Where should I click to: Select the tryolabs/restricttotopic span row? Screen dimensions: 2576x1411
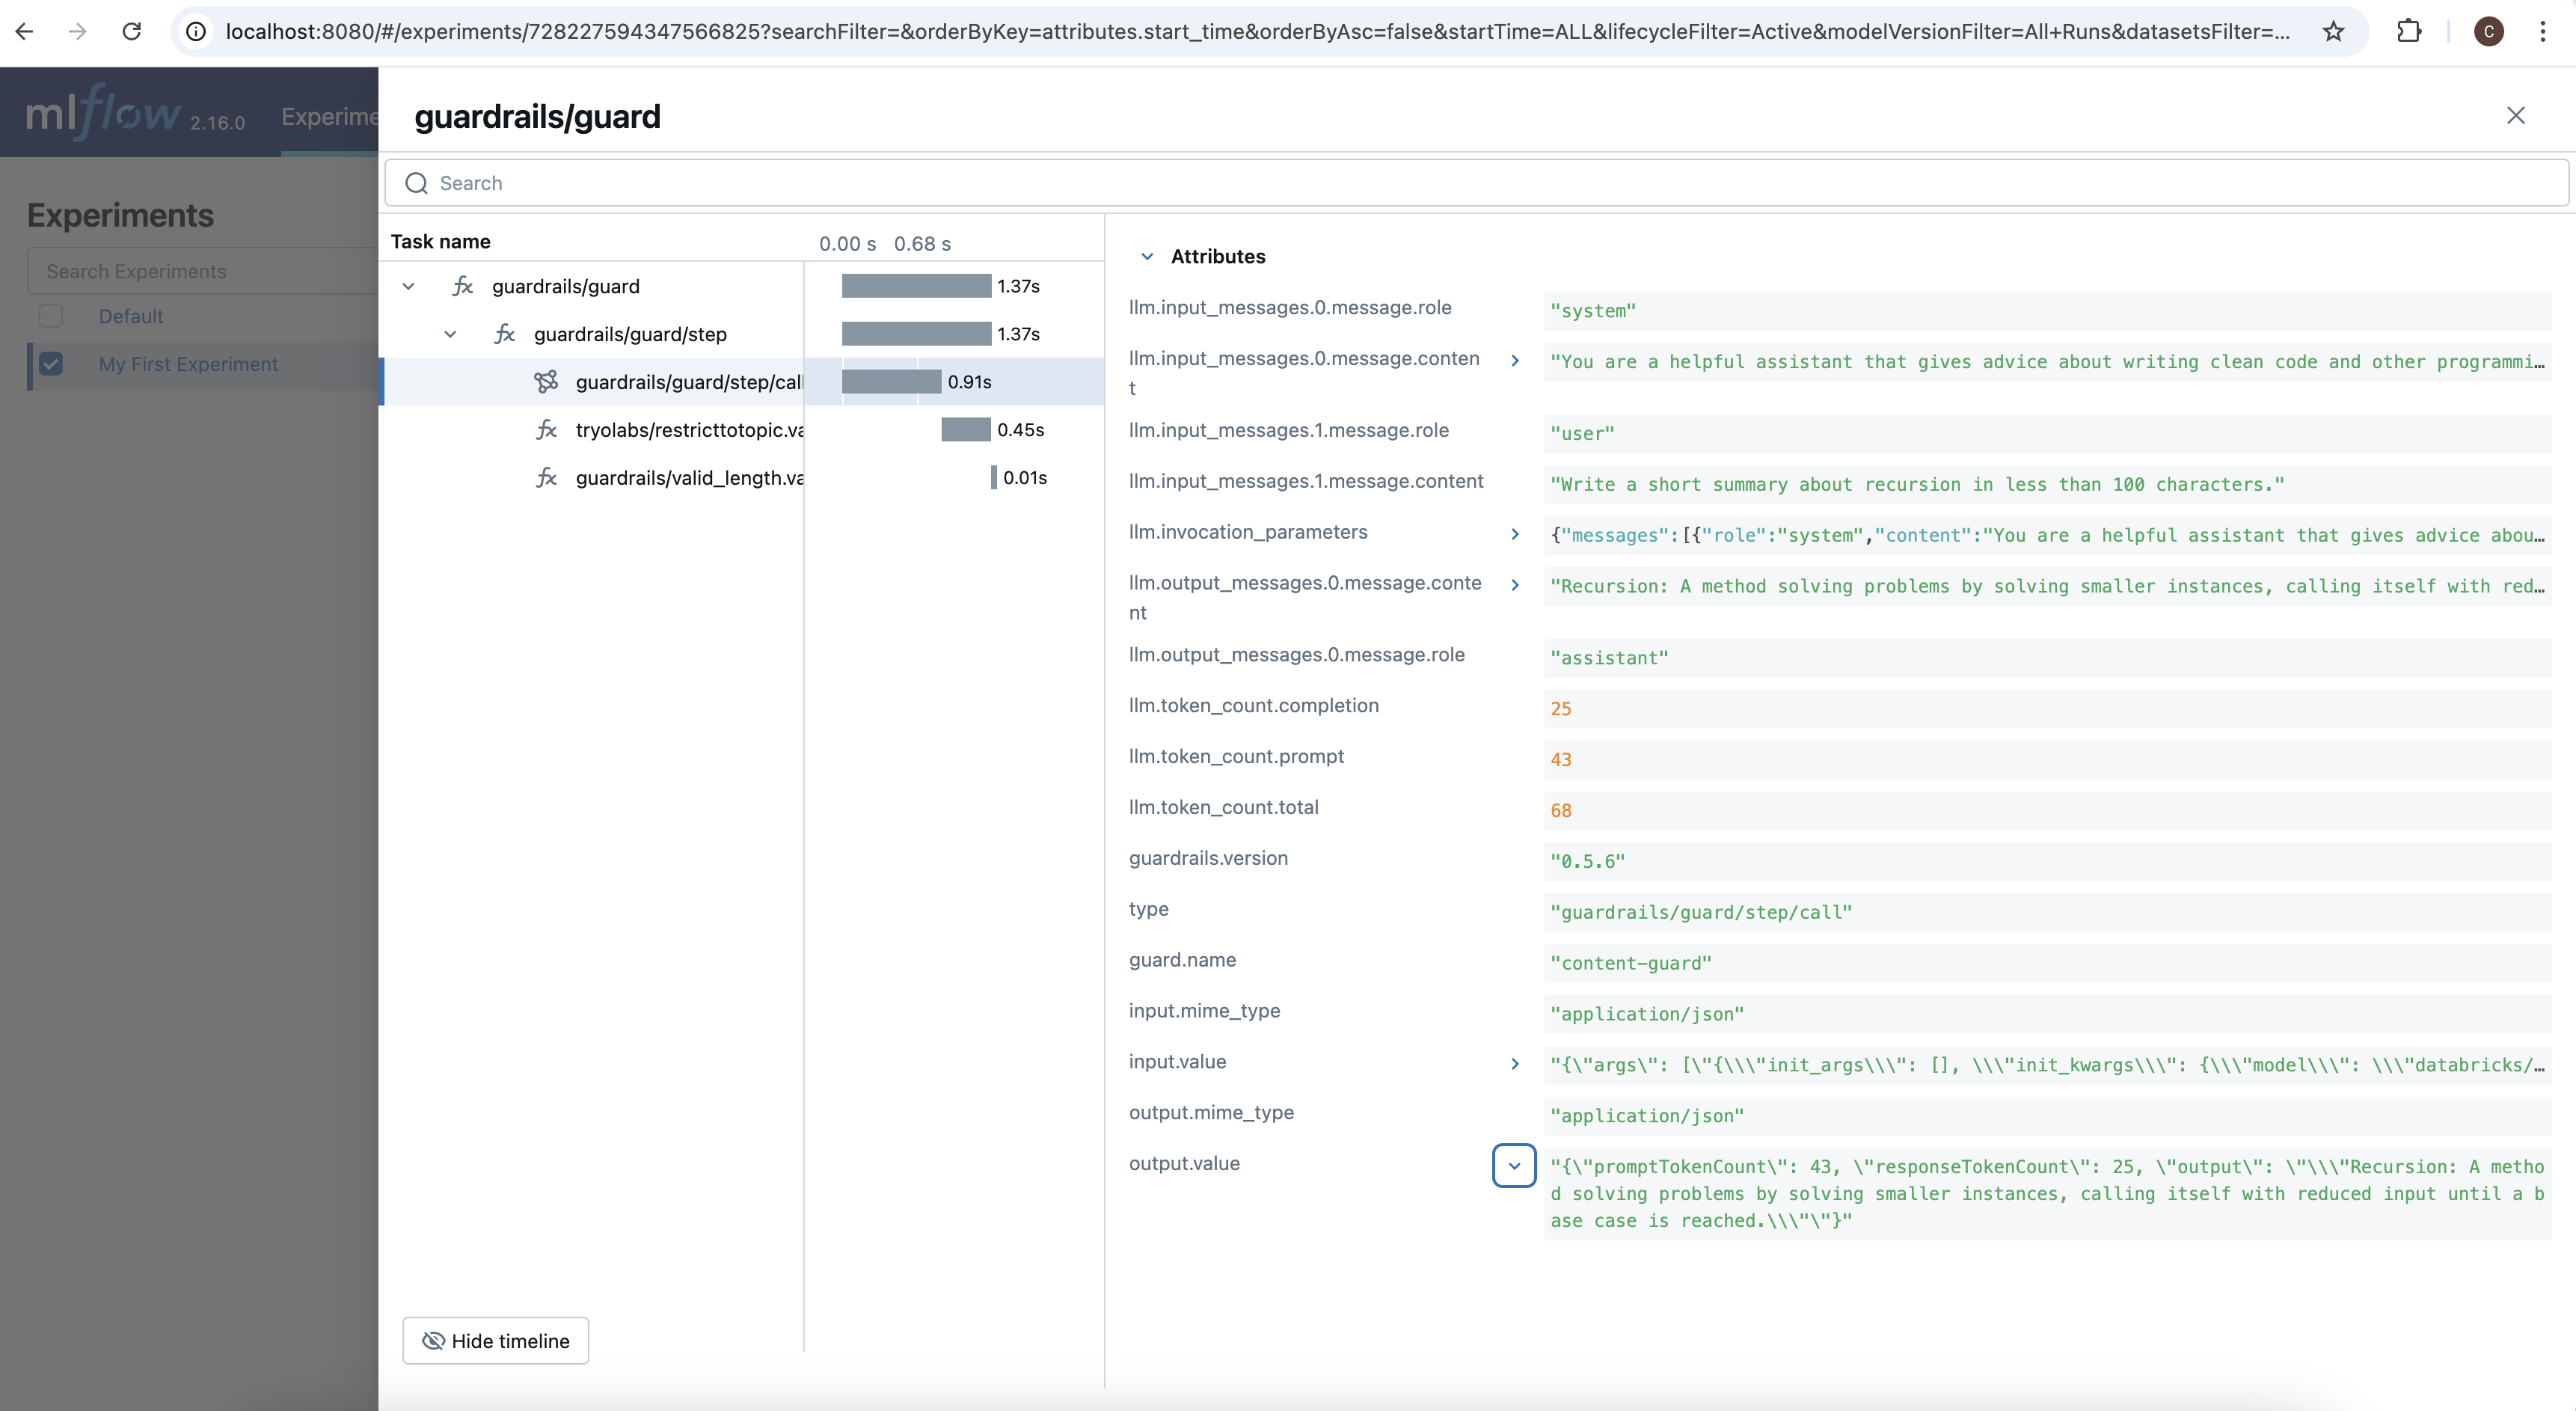(x=689, y=430)
